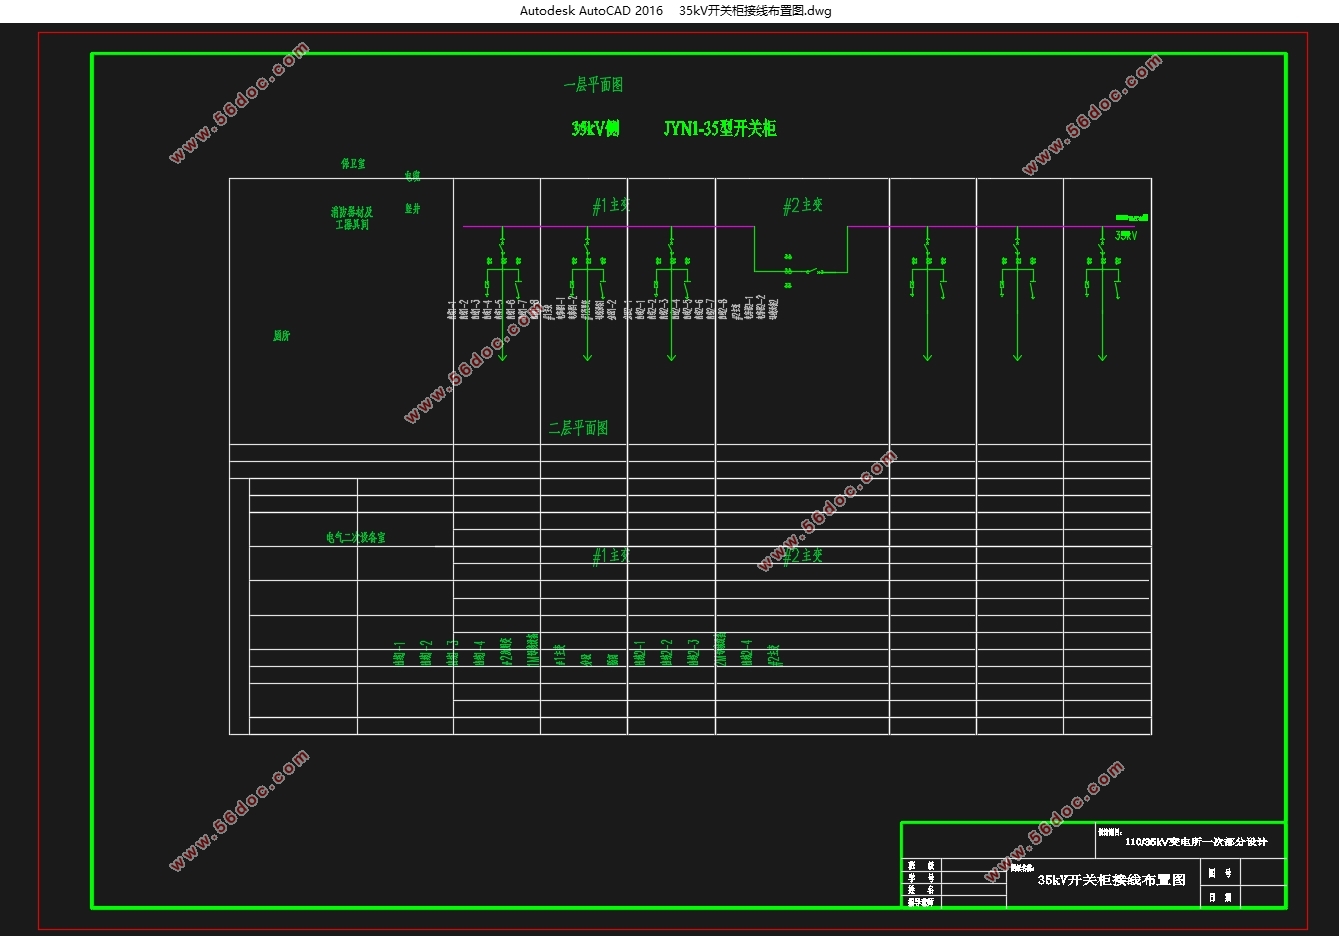Select the '一层平面图' heading text
Viewport: 1339px width, 936px height.
593,85
